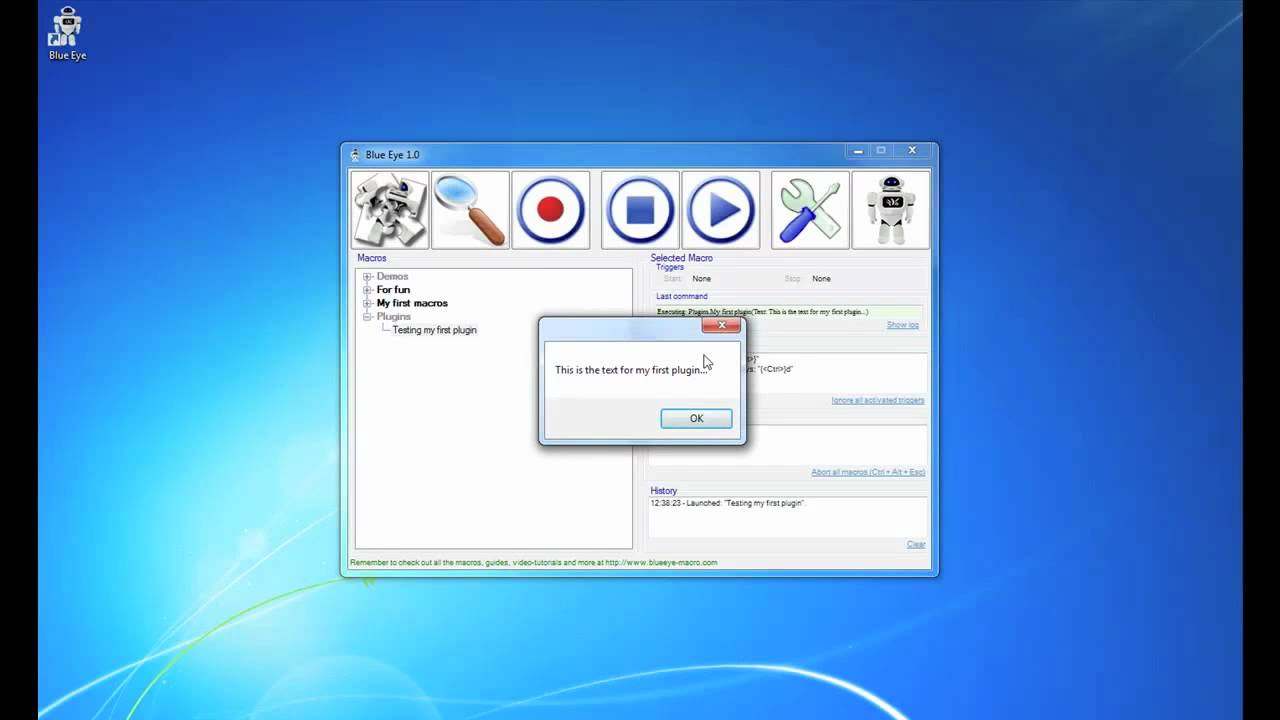Image resolution: width=1280 pixels, height=720 pixels.
Task: Open settings via the wrench and screwdriver icon
Action: [810, 210]
